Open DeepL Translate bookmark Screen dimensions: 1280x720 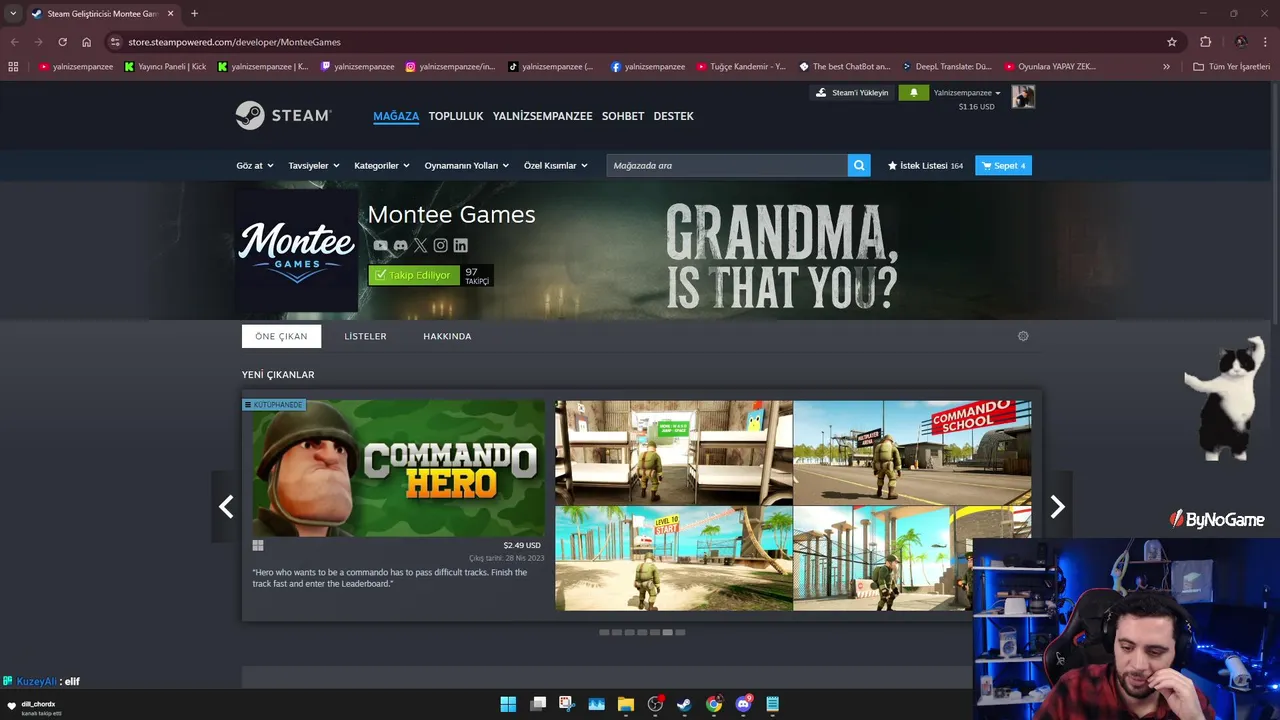[946, 67]
